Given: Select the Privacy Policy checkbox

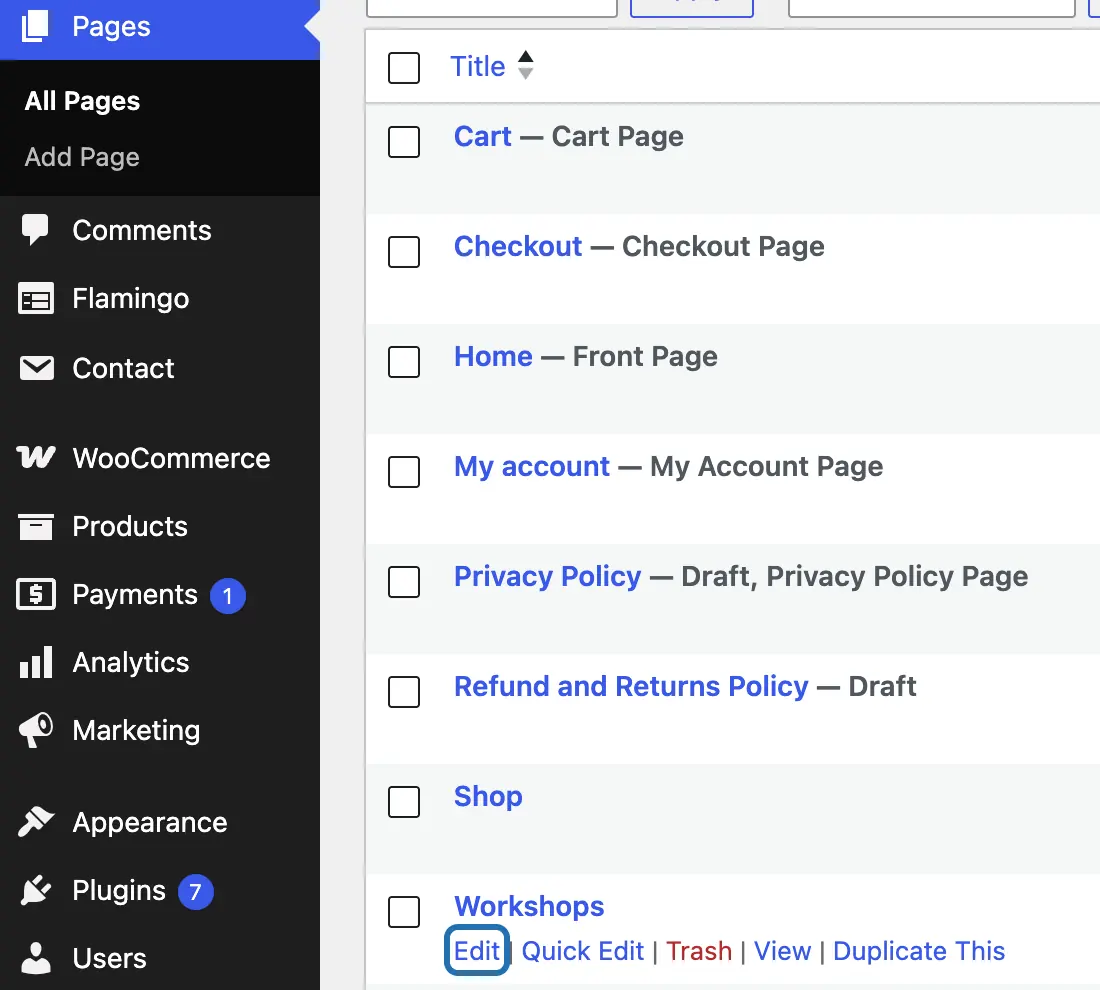Looking at the screenshot, I should [404, 582].
